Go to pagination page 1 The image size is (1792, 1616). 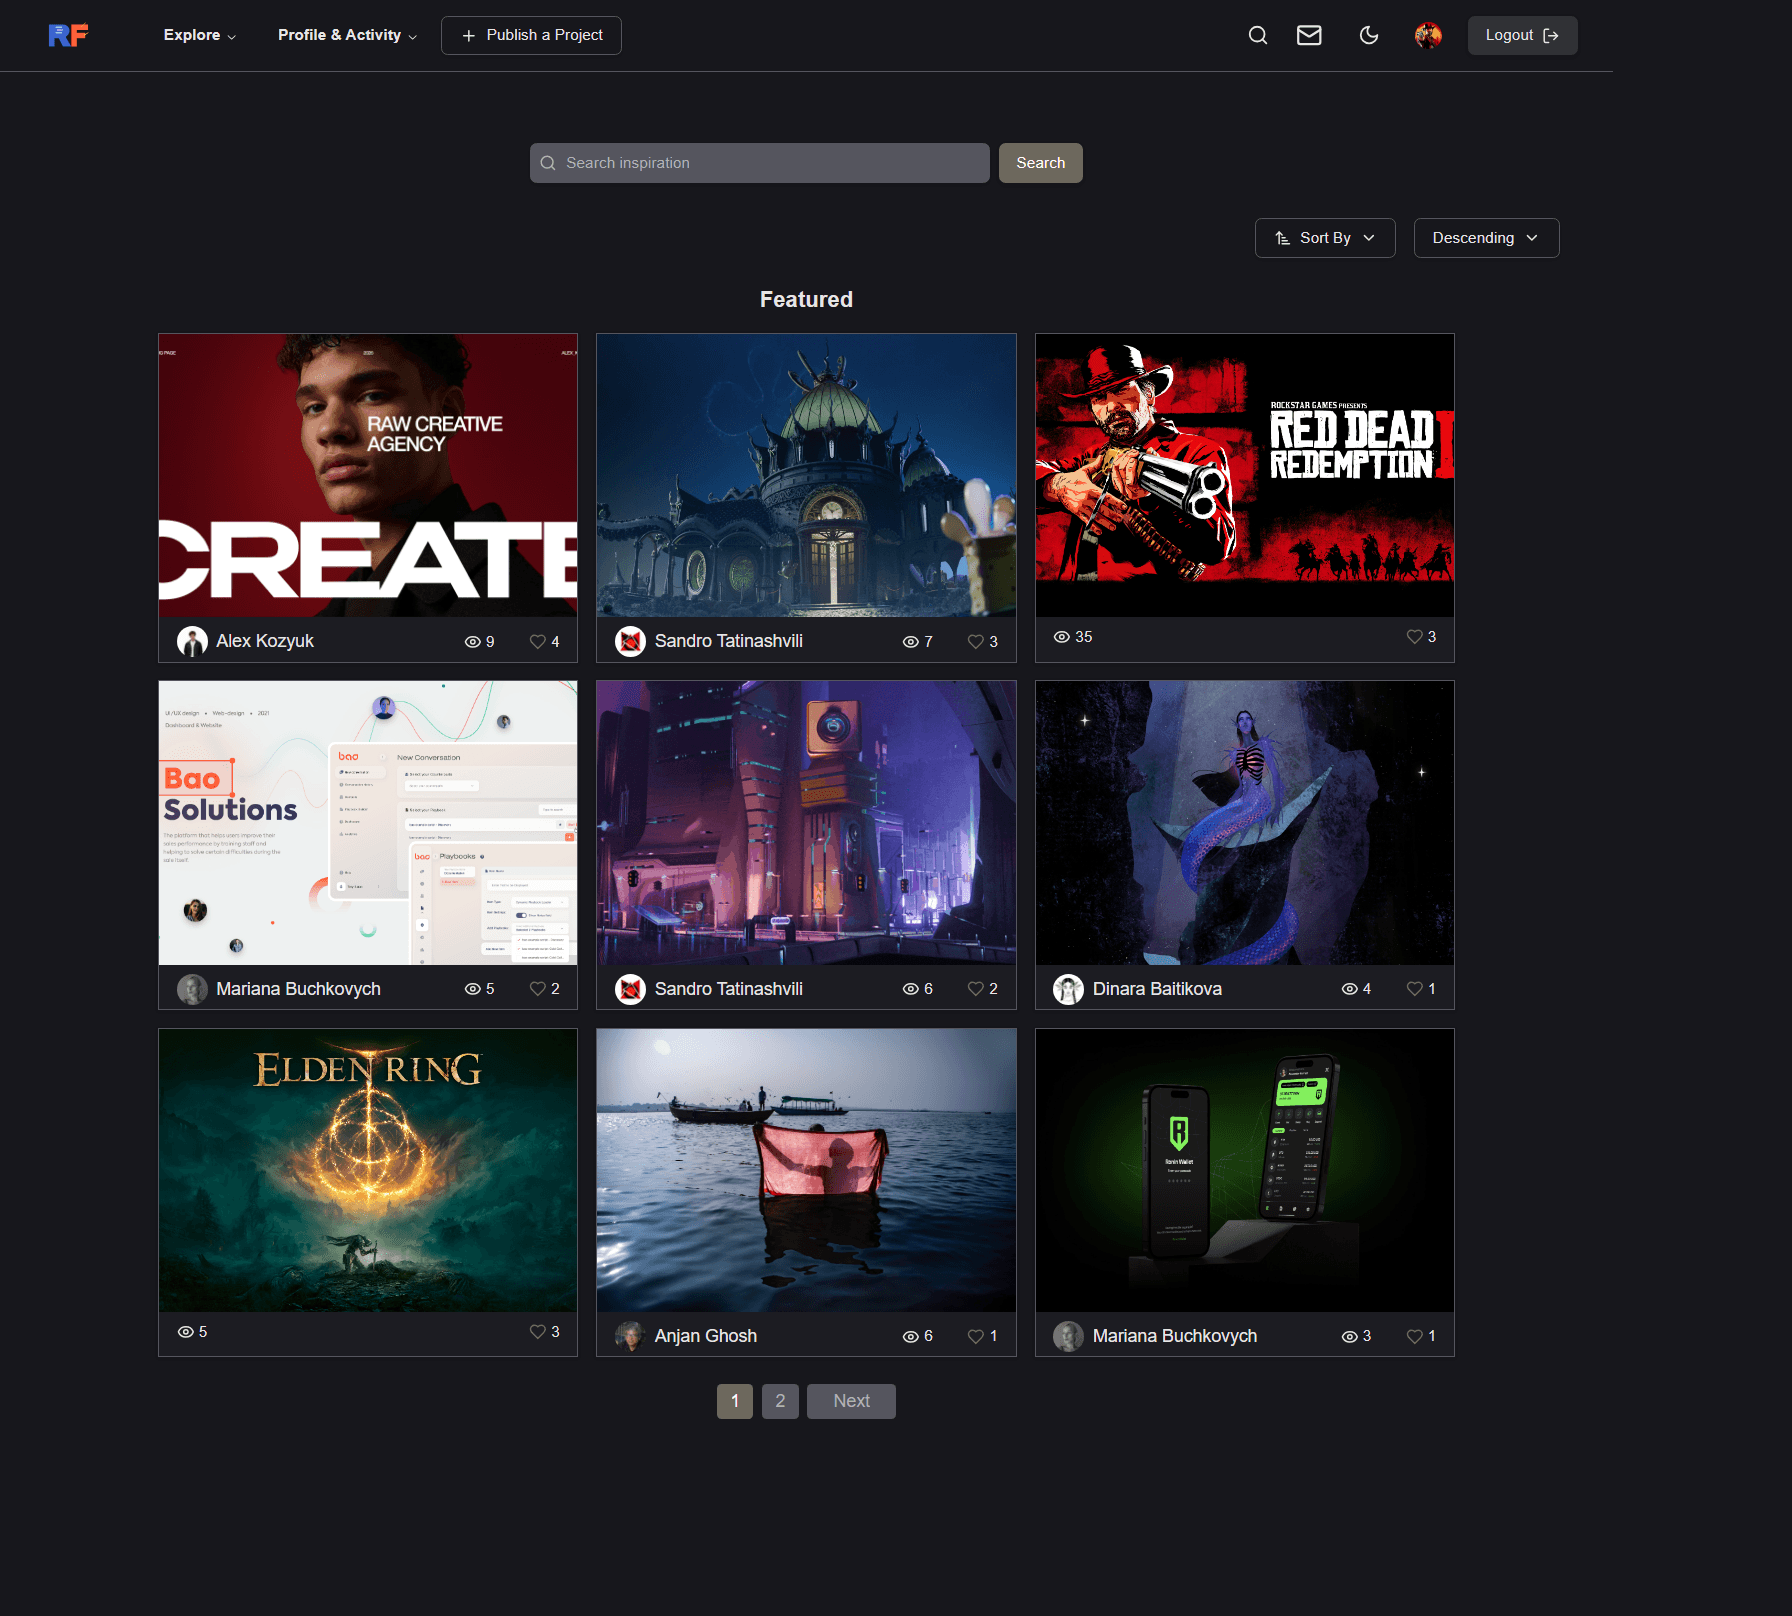click(x=735, y=1401)
